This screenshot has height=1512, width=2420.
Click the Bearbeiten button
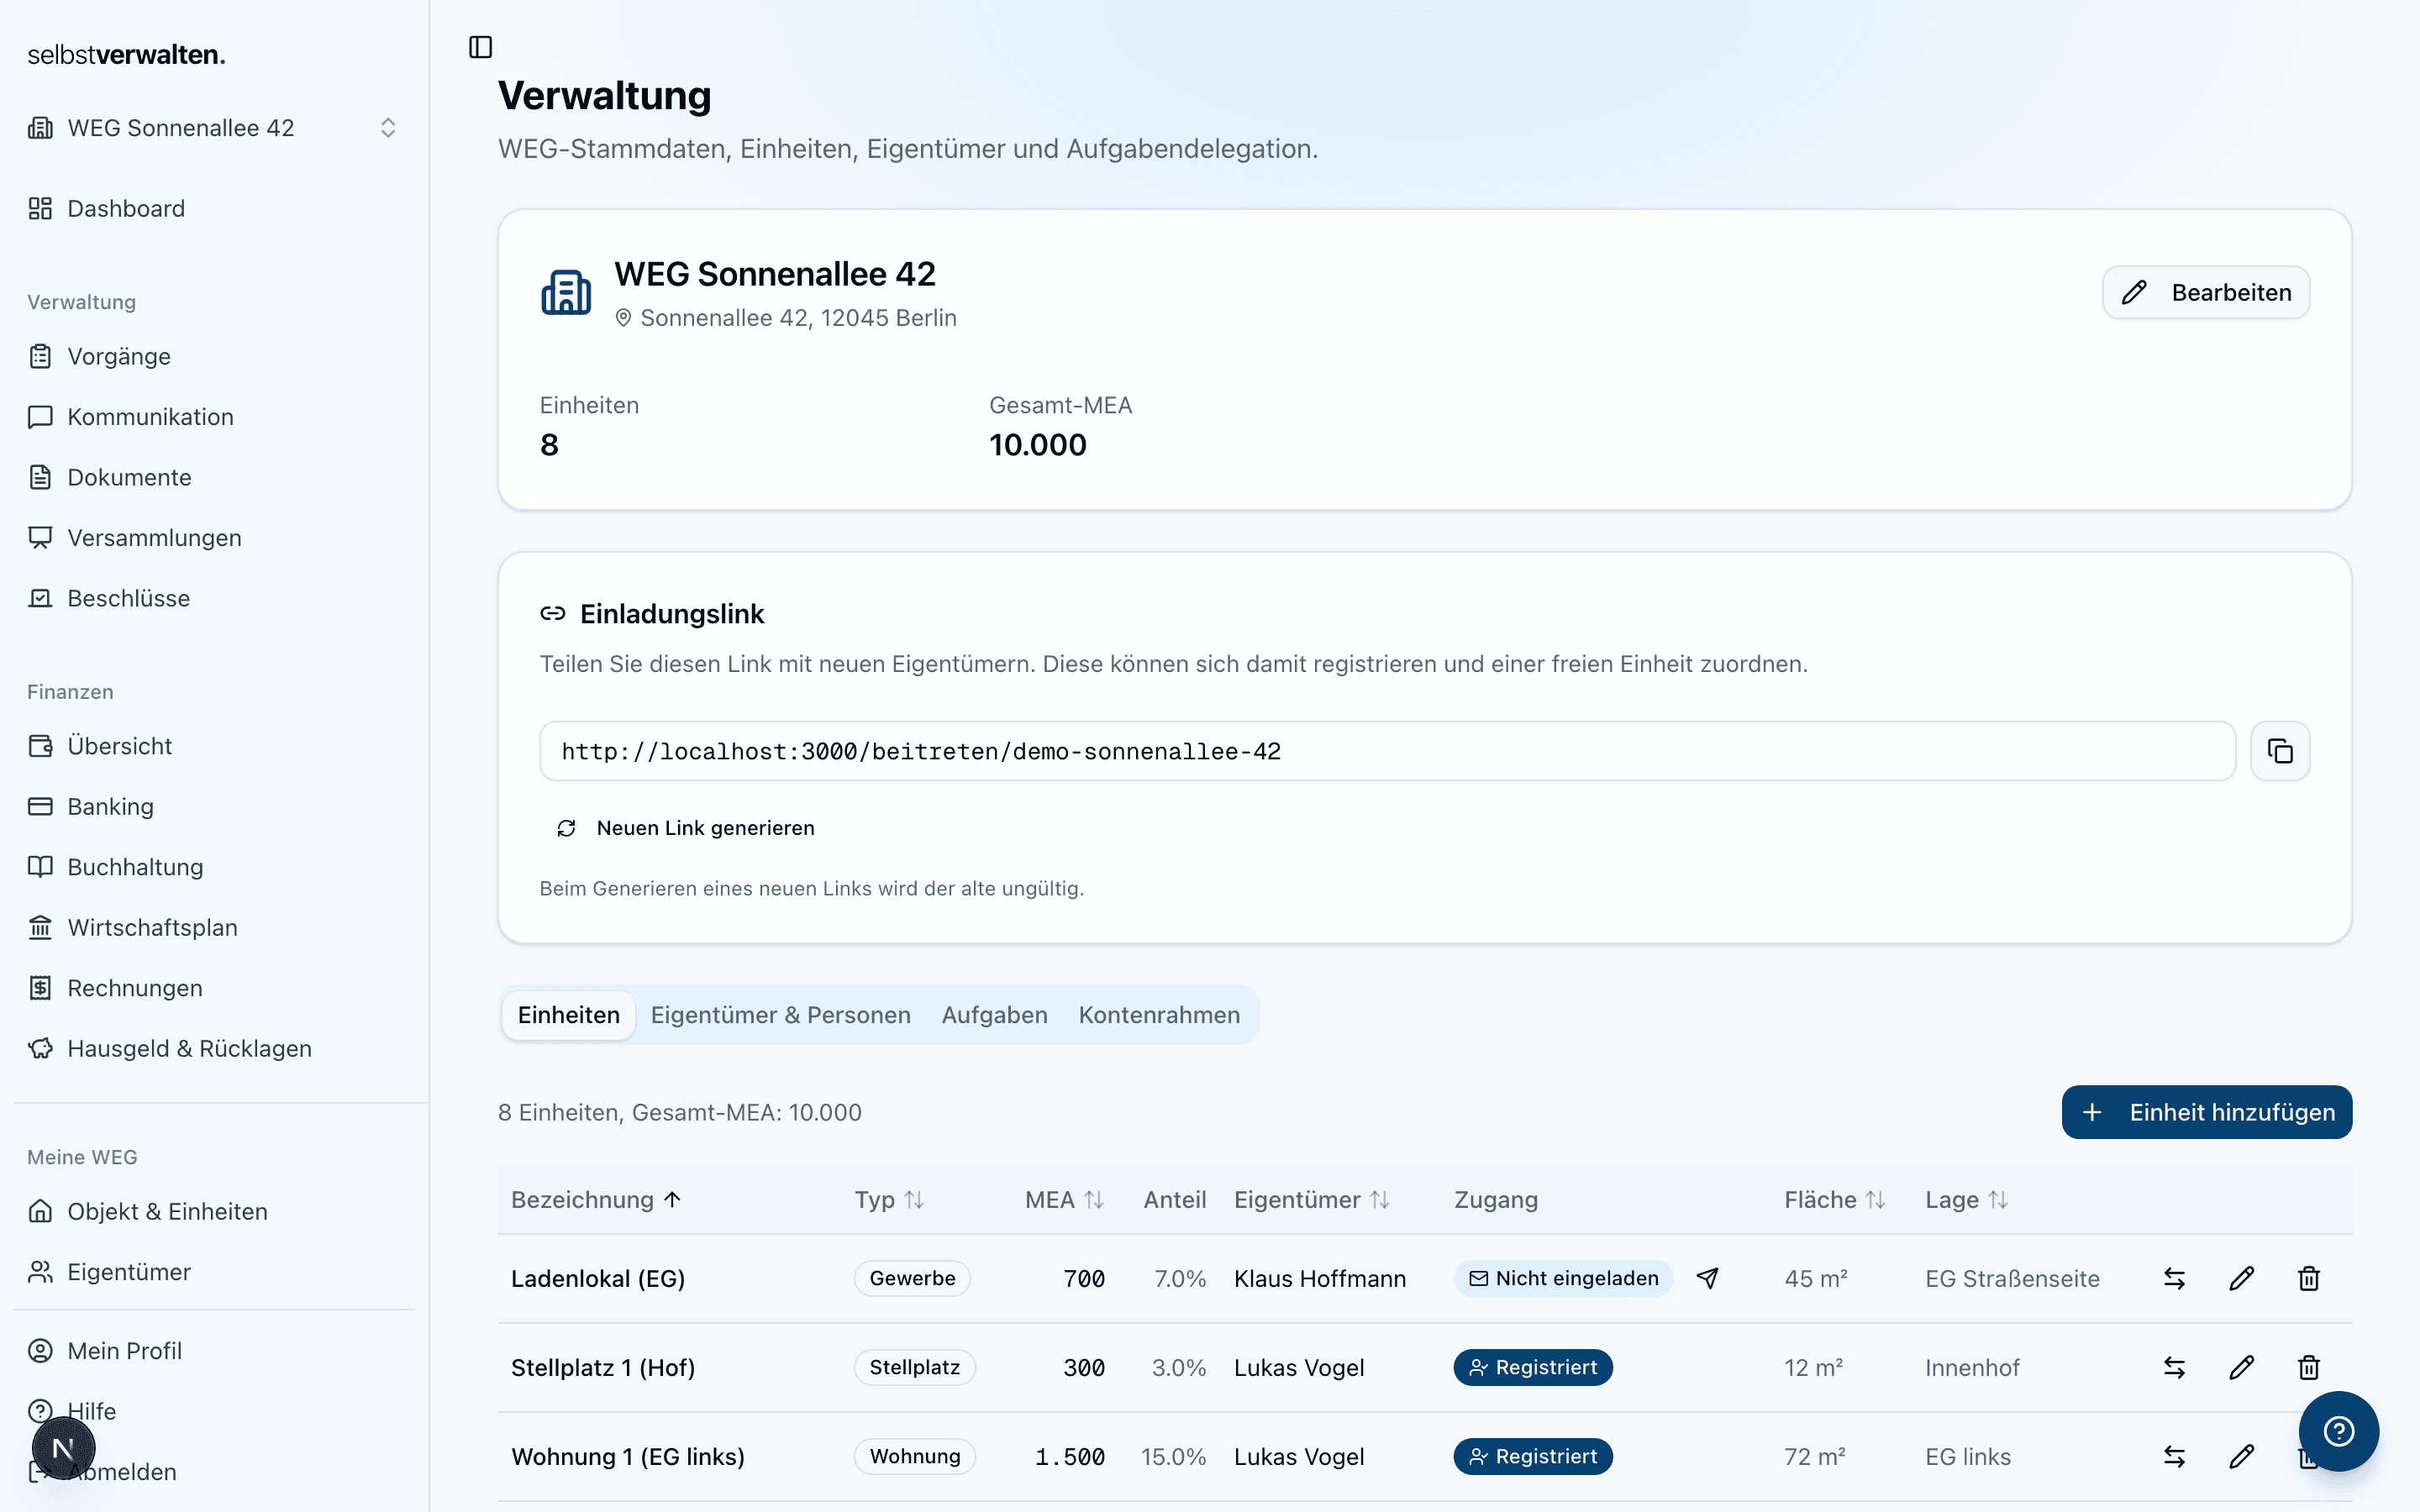2206,292
